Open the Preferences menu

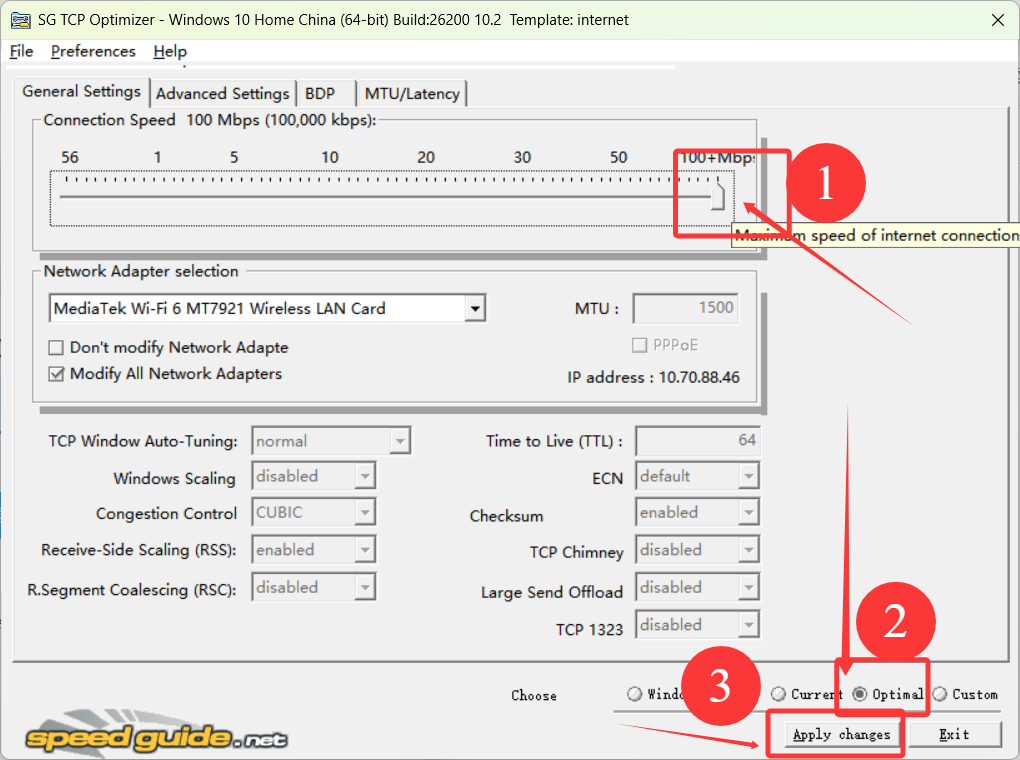click(93, 51)
